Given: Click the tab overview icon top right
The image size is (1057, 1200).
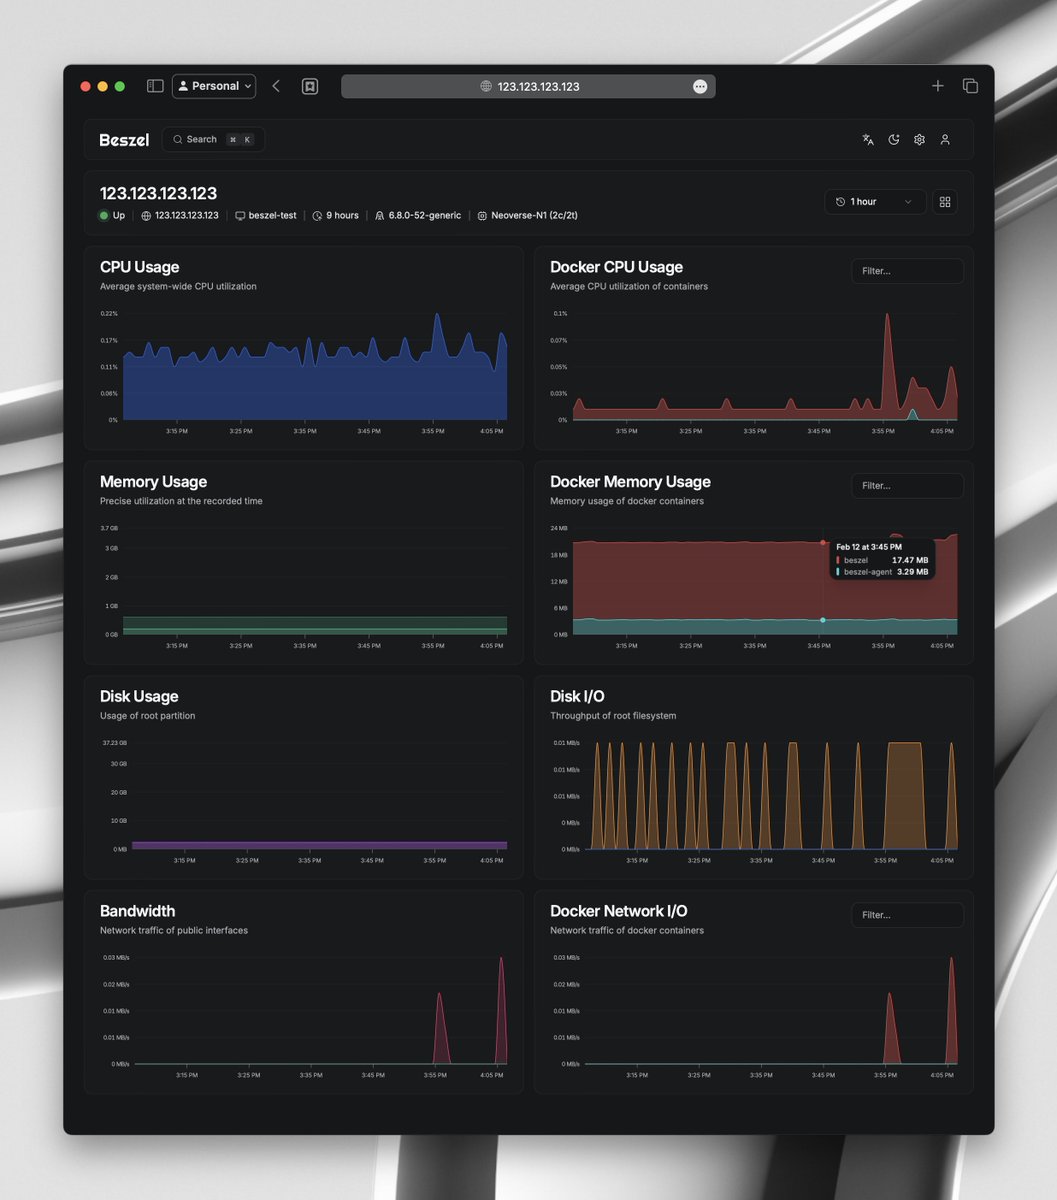Looking at the screenshot, I should coord(969,86).
